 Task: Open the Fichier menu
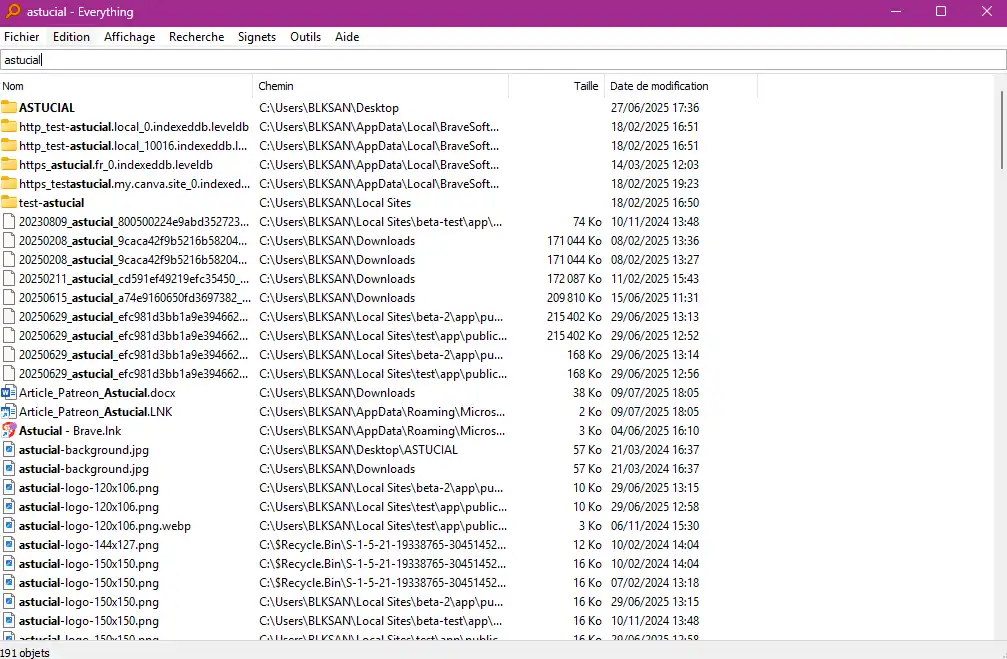coord(21,37)
